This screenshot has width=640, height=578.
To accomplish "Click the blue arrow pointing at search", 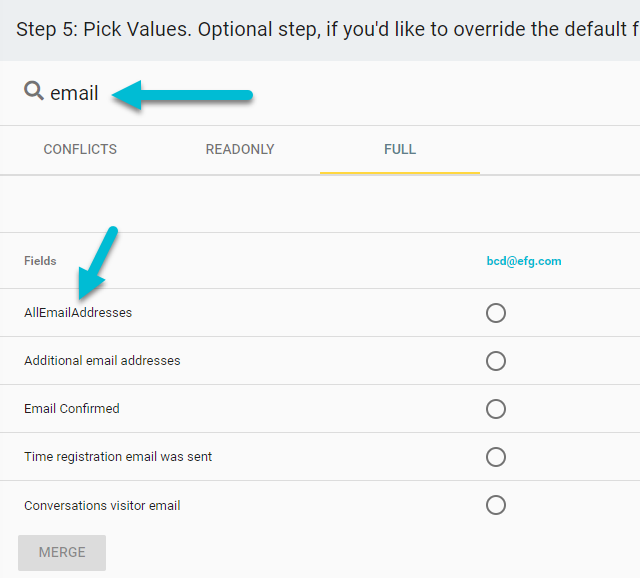I will (x=182, y=95).
